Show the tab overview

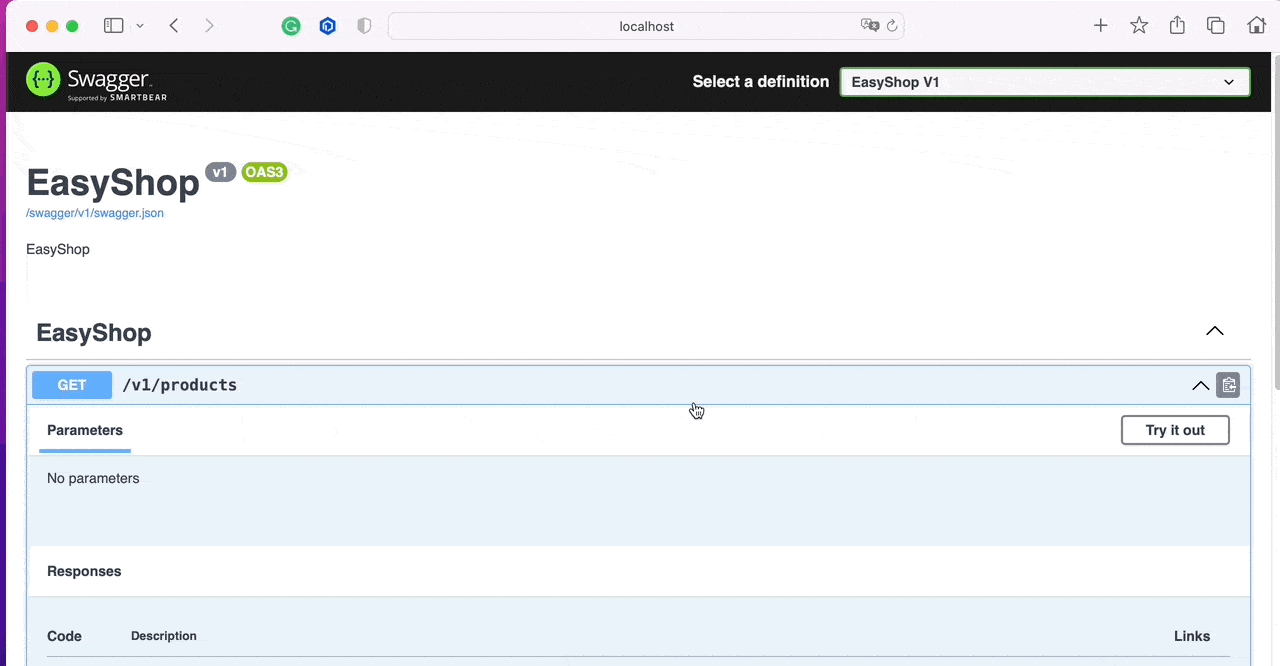click(1216, 26)
